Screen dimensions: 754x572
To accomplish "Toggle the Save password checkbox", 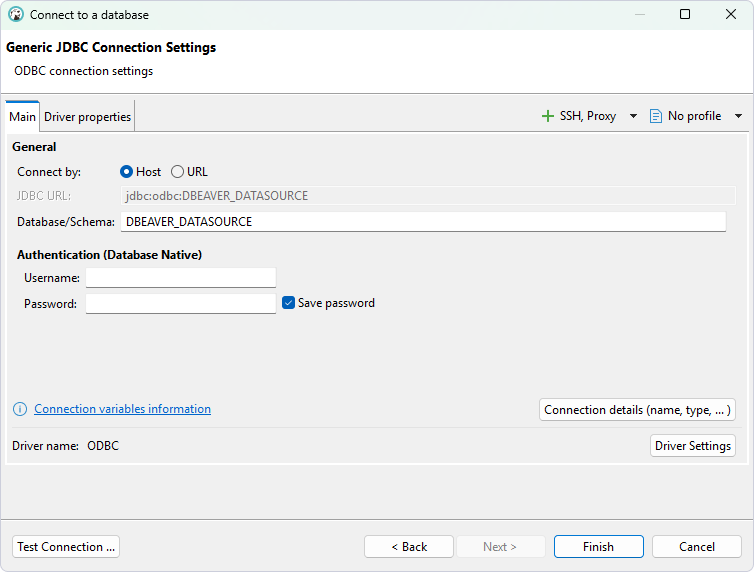I will point(288,303).
